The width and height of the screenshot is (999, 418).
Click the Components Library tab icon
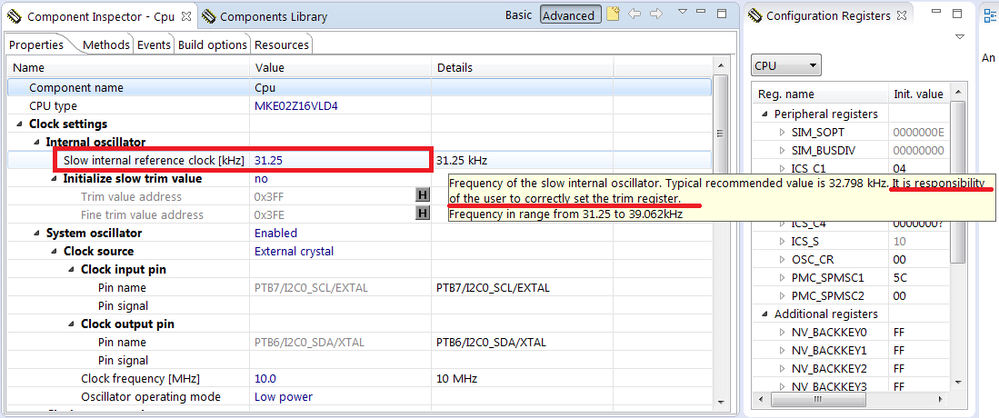208,17
